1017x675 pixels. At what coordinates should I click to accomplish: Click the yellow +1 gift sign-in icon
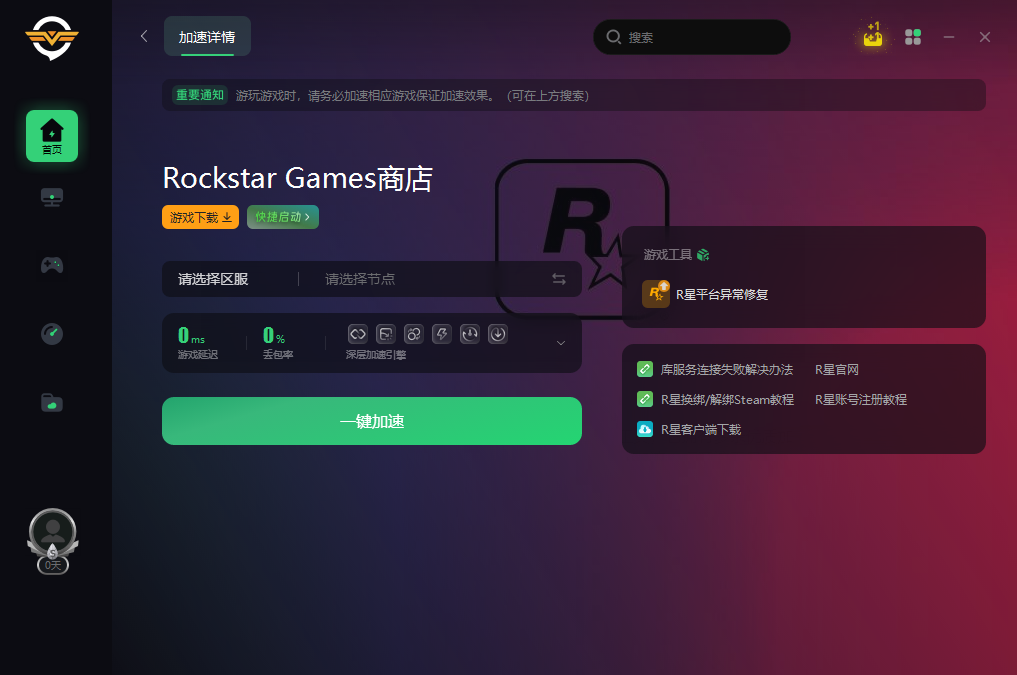click(873, 35)
